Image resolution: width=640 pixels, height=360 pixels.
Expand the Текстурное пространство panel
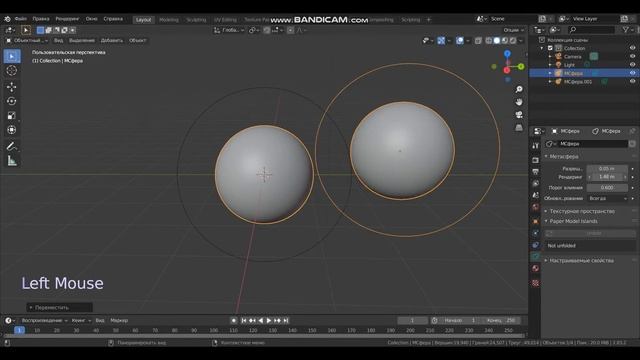tap(582, 211)
